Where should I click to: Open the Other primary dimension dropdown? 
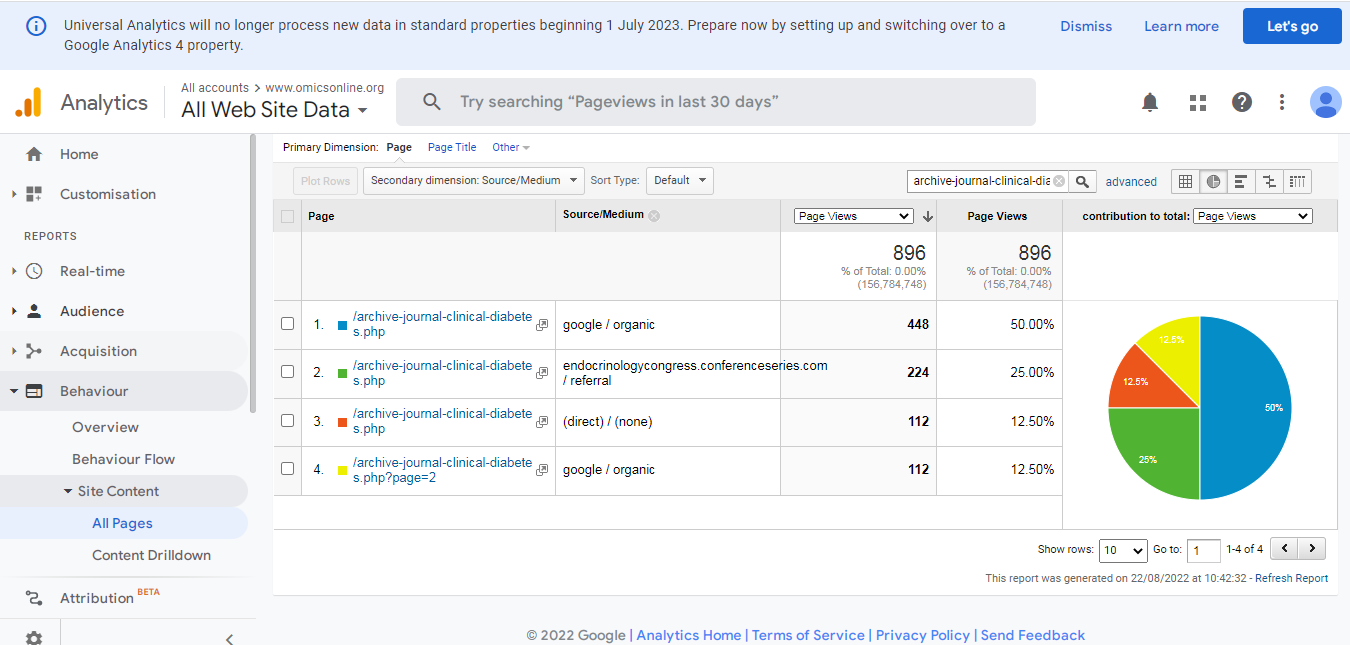pos(511,147)
